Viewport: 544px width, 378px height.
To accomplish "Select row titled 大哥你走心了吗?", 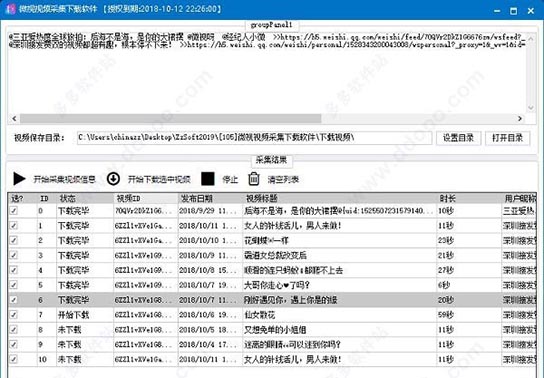I will point(272,285).
